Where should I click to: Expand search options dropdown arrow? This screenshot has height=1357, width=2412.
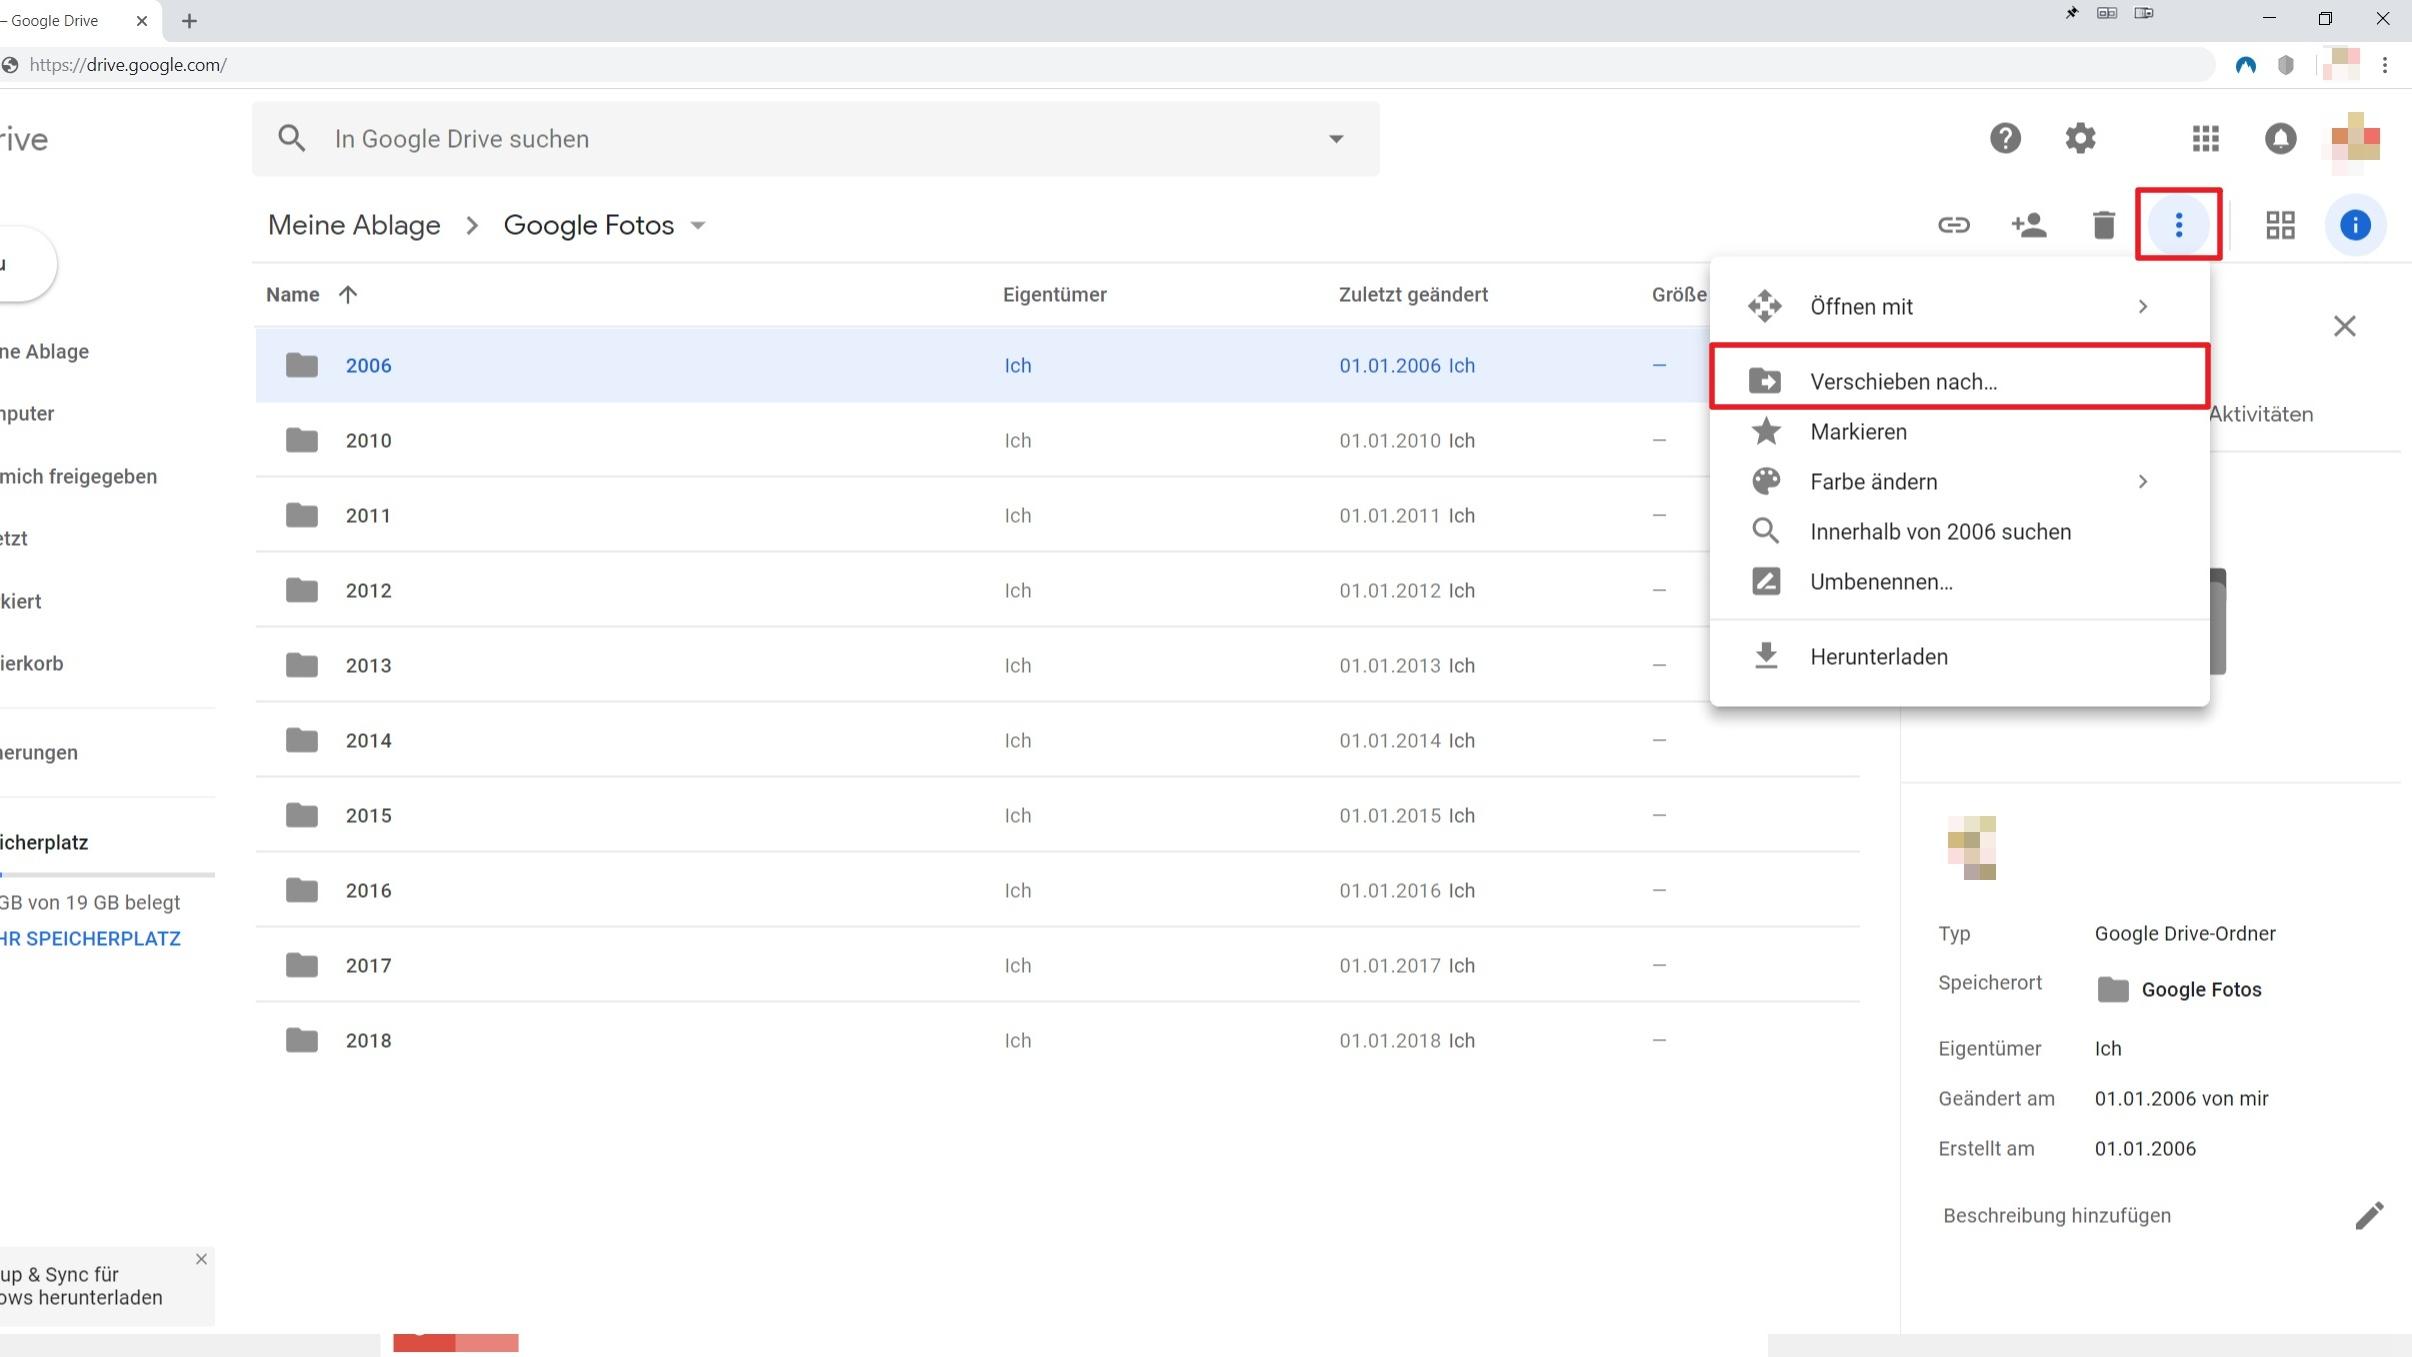tap(1335, 139)
